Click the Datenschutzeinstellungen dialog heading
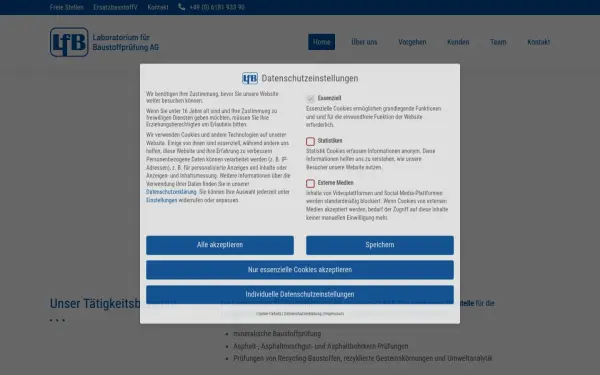 [x=310, y=78]
